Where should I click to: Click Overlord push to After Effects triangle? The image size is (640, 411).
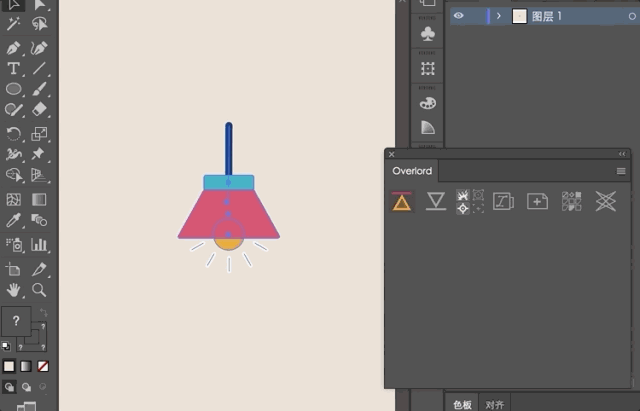point(402,202)
